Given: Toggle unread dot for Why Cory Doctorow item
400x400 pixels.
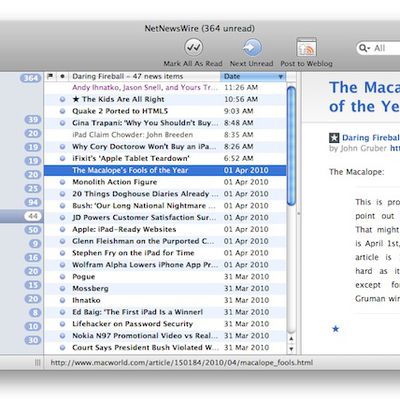Looking at the screenshot, I should pyautogui.click(x=62, y=147).
